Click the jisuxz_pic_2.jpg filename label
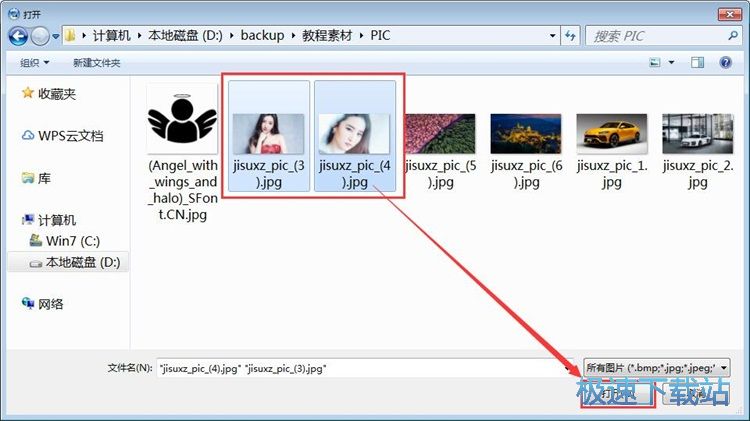Image resolution: width=750 pixels, height=421 pixels. [698, 174]
